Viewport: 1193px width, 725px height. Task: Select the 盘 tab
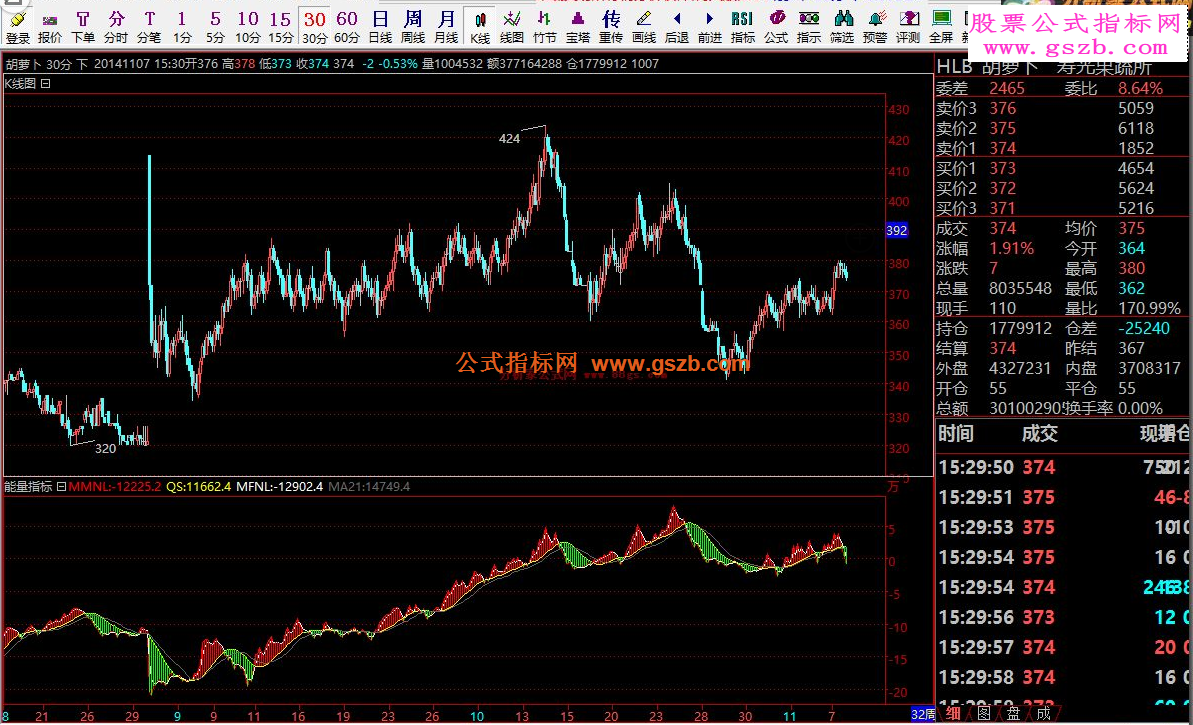coord(1013,714)
